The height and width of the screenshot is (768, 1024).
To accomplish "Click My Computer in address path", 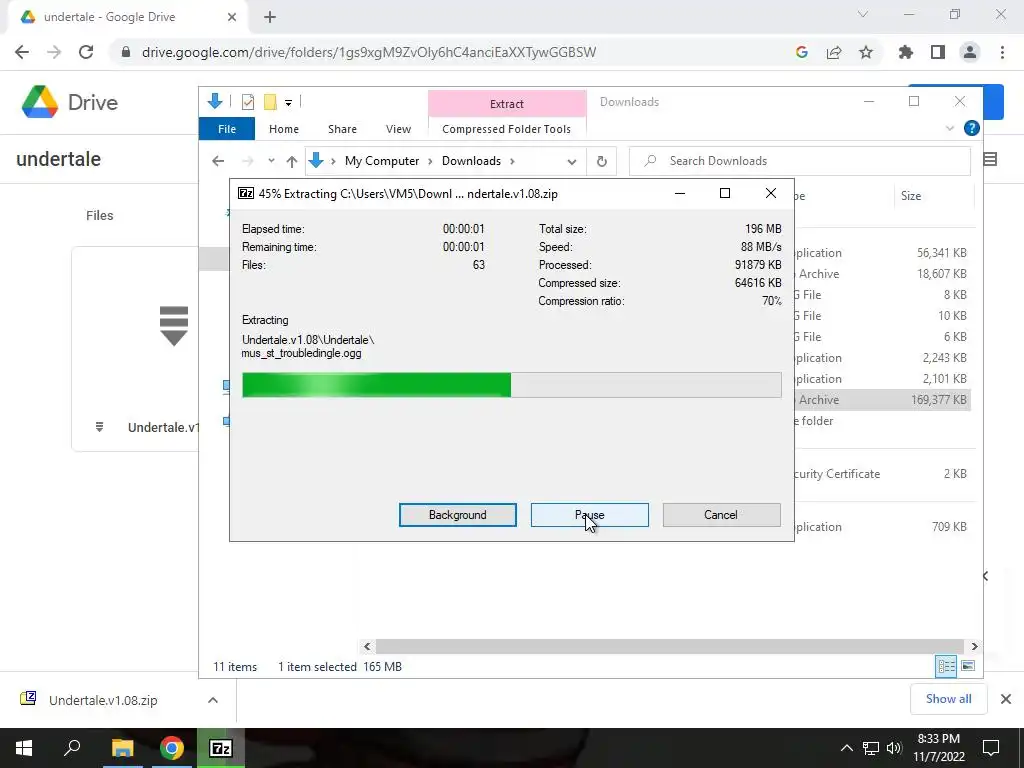I will [382, 161].
